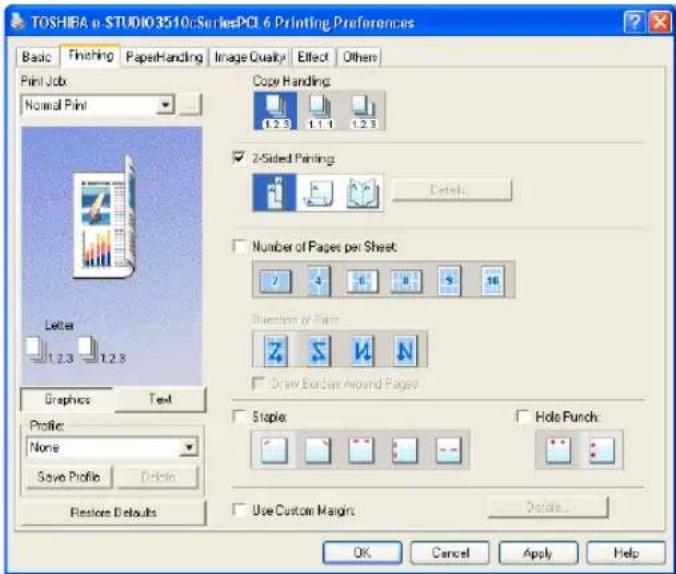Select upper-left single staple icon

click(x=274, y=450)
